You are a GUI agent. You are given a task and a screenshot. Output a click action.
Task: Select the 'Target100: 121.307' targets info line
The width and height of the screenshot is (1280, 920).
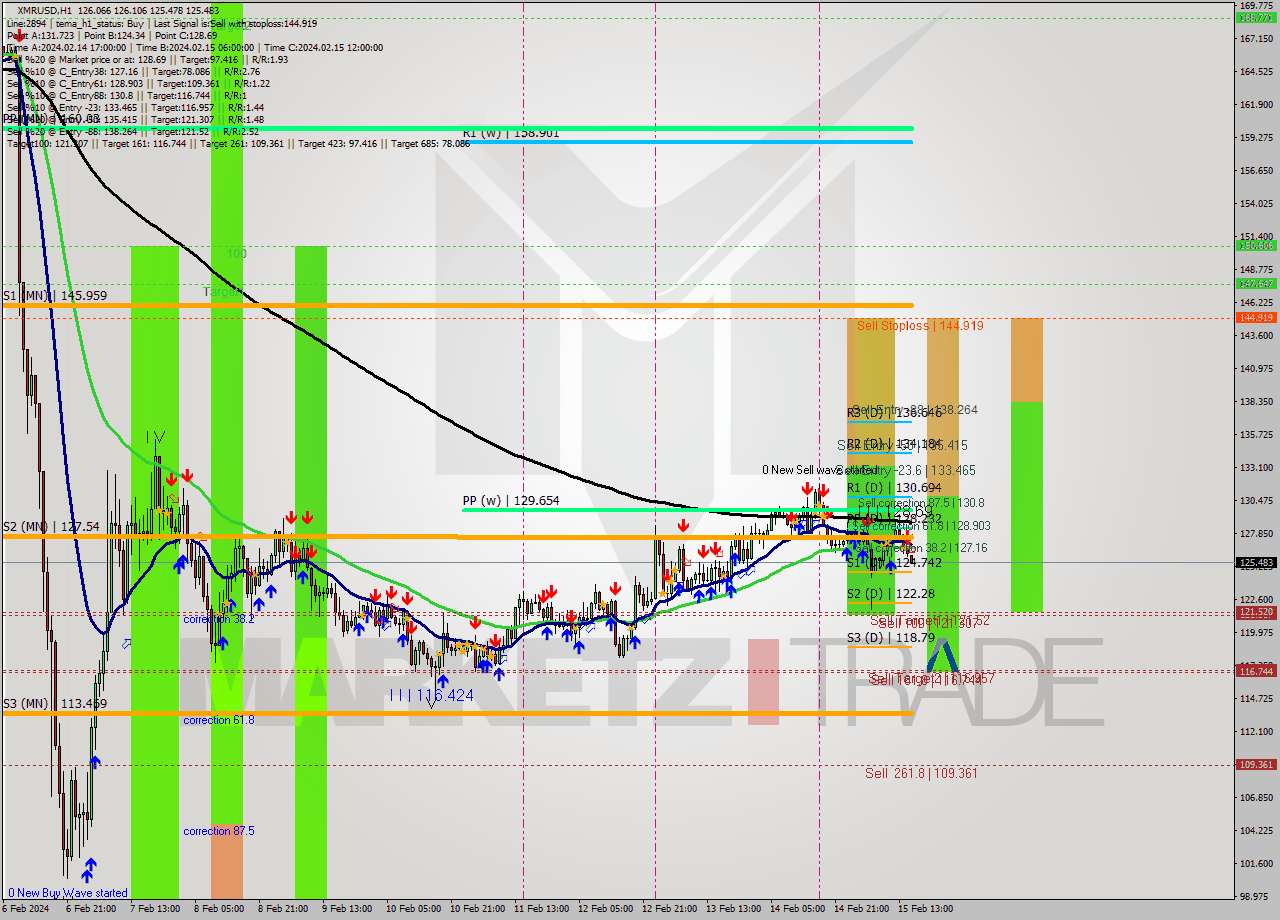click(238, 144)
